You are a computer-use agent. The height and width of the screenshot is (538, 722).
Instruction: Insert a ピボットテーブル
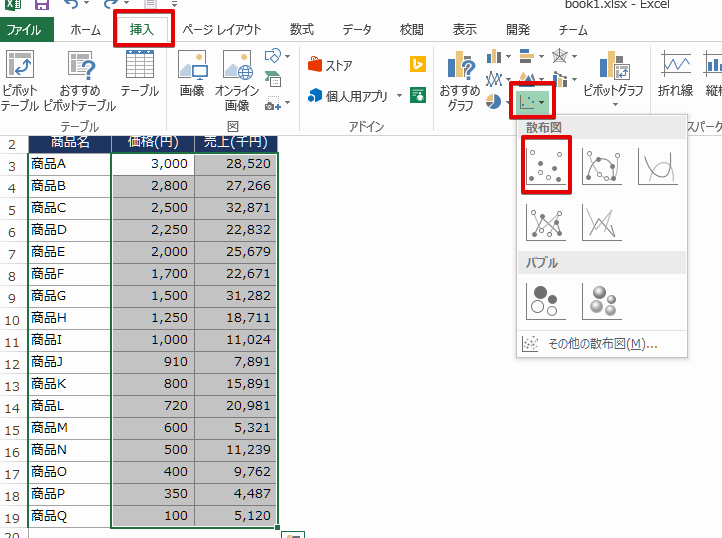(x=19, y=81)
